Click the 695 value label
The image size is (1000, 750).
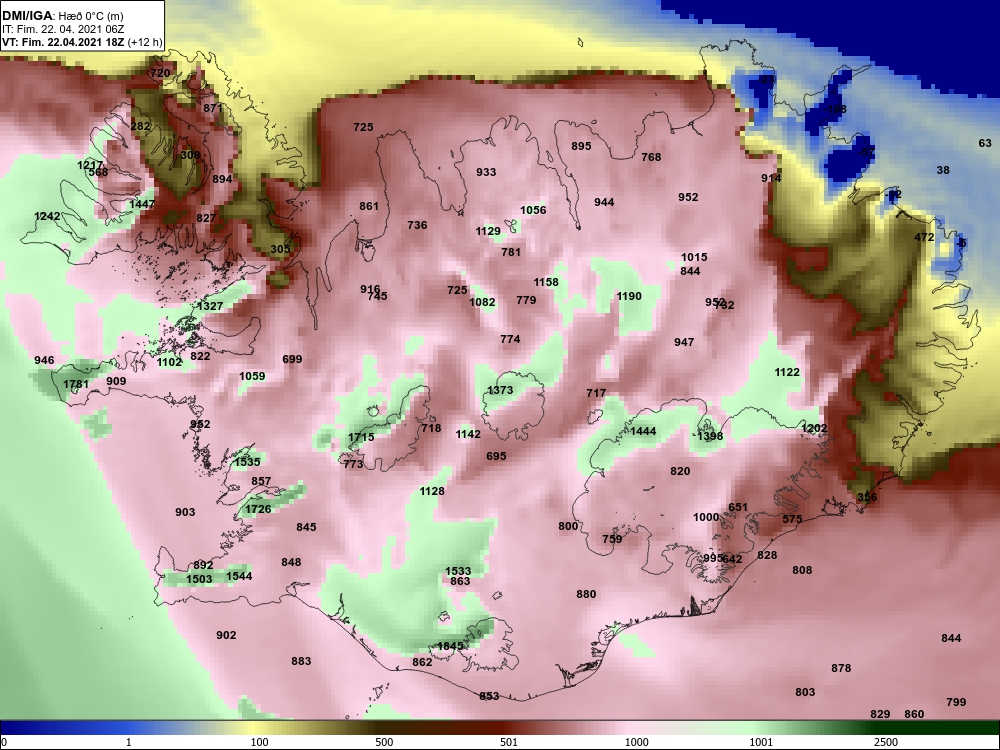496,456
